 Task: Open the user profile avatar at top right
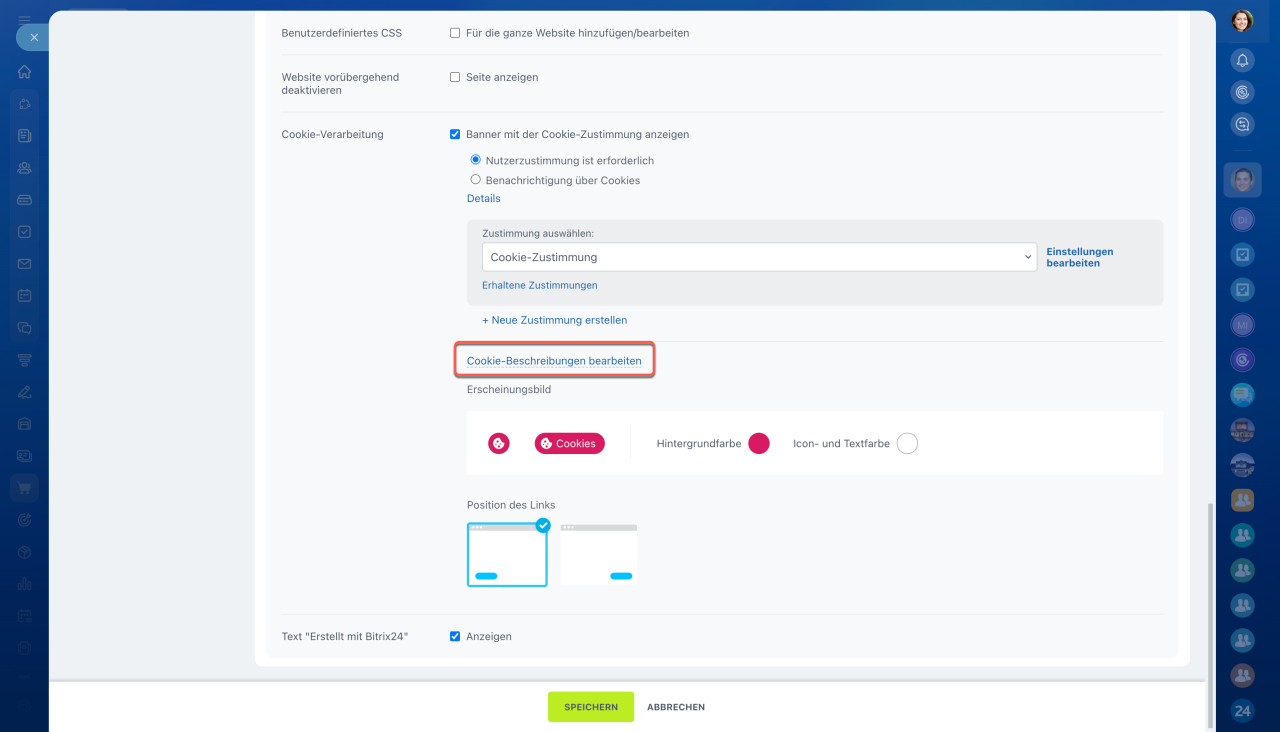coord(1242,20)
